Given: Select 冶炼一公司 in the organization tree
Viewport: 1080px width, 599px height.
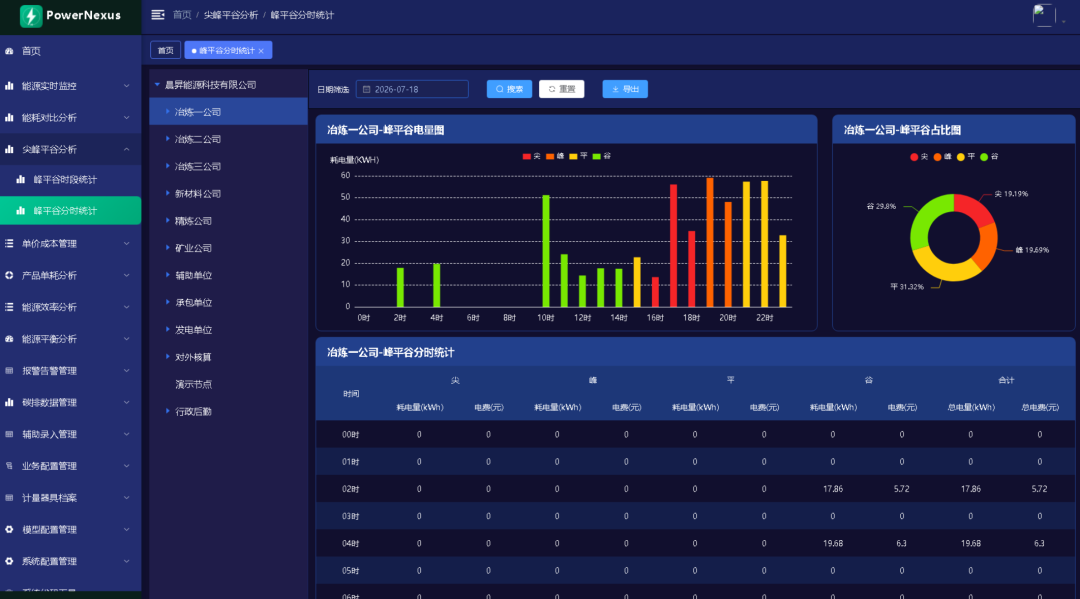Looking at the screenshot, I should click(x=228, y=112).
